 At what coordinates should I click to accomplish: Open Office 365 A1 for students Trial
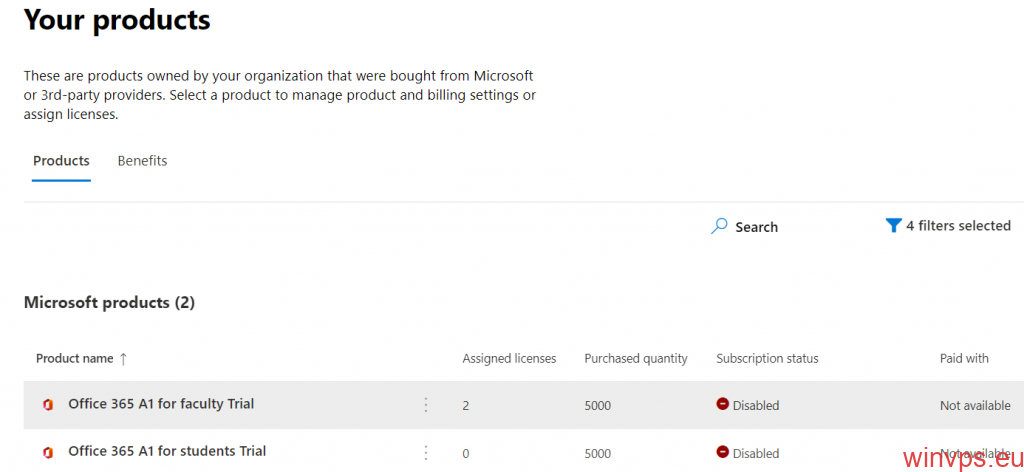167,451
